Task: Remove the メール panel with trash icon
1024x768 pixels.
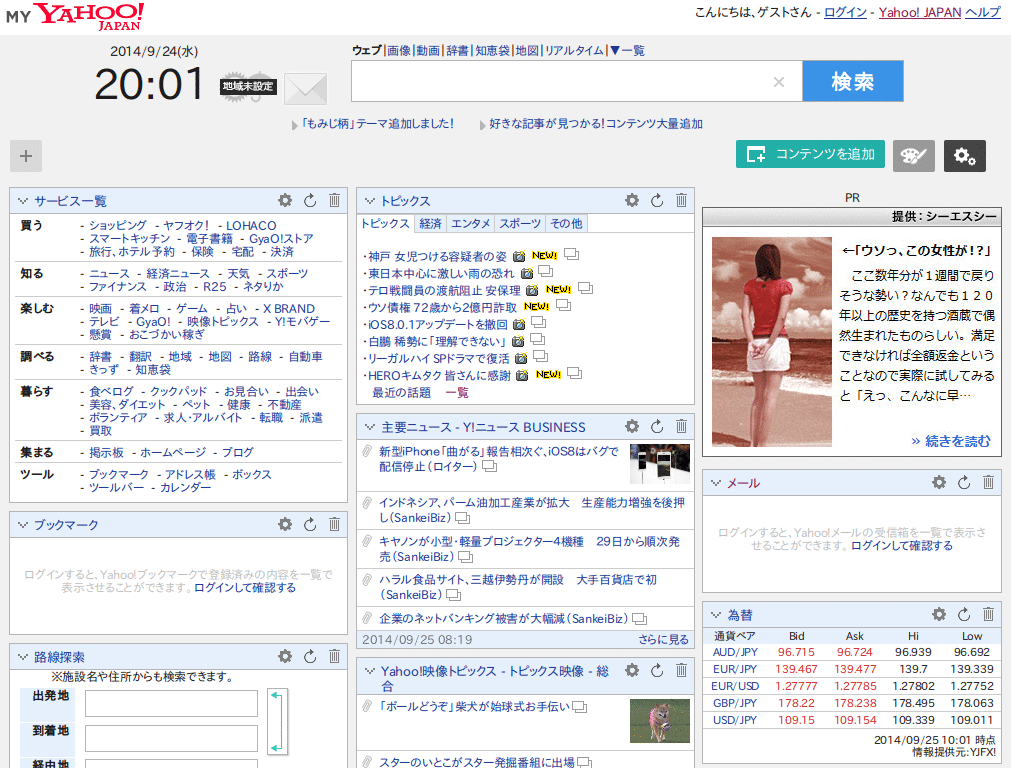Action: [x=988, y=483]
